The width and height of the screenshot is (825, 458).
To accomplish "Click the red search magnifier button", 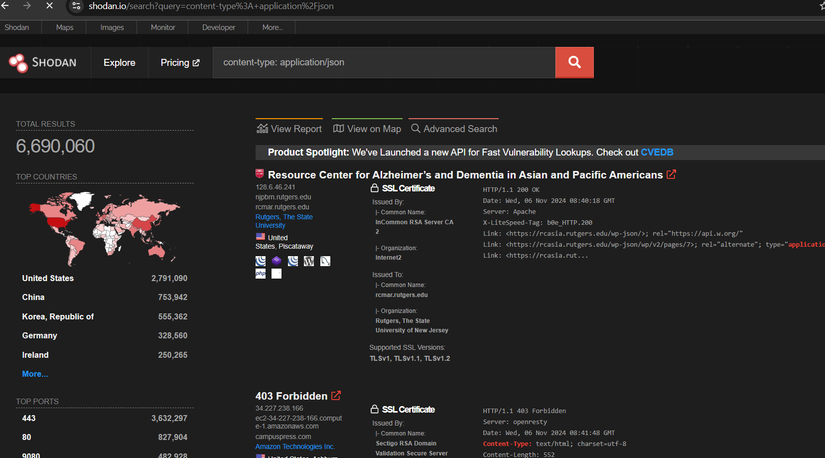I will click(x=574, y=63).
